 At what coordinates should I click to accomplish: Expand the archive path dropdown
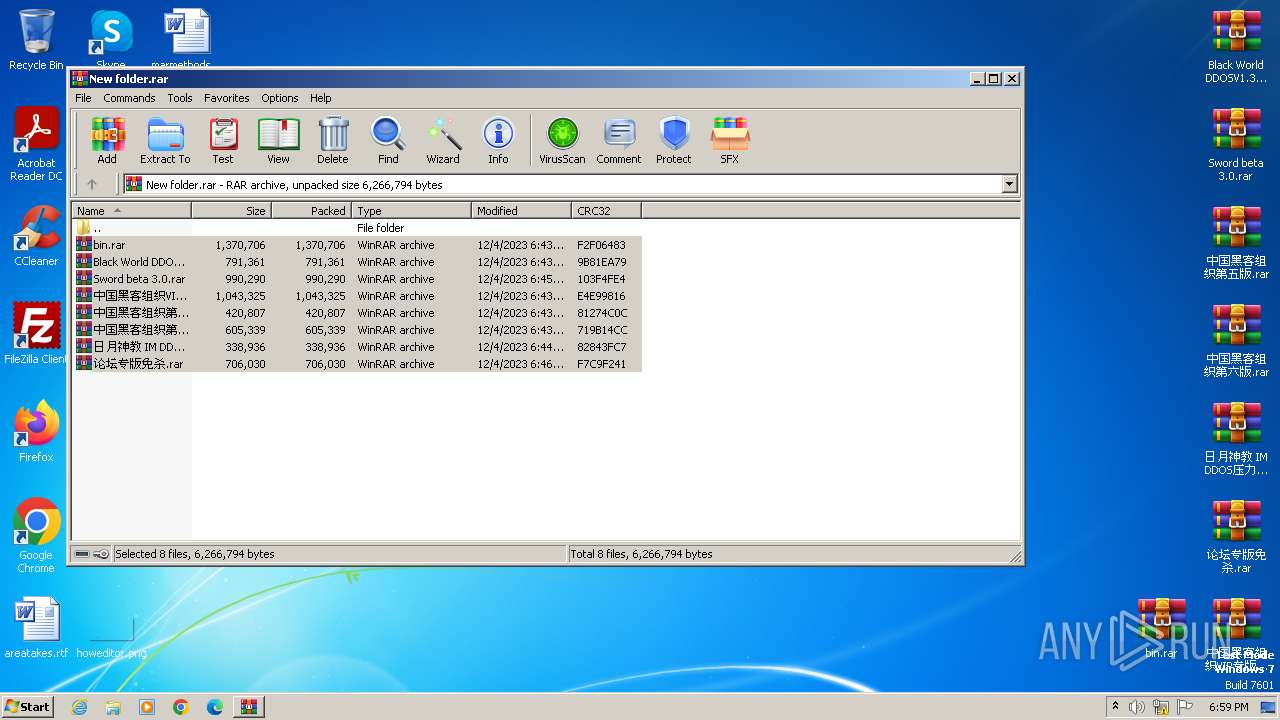[1009, 184]
